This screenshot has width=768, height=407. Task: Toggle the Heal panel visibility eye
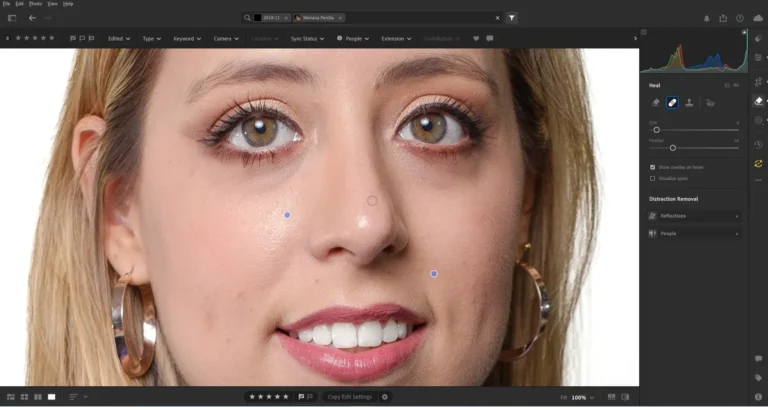738,86
